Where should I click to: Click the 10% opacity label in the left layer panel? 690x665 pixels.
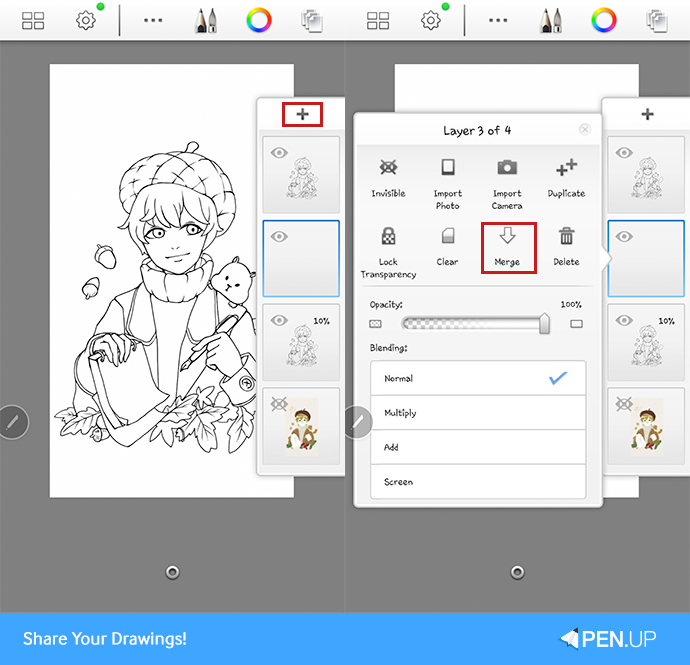321,321
